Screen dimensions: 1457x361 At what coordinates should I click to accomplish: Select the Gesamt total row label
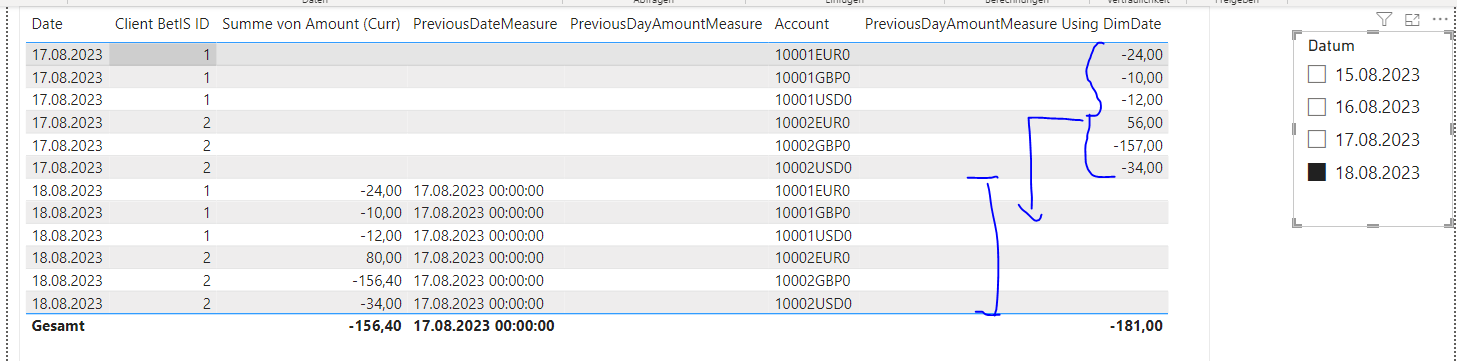58,325
